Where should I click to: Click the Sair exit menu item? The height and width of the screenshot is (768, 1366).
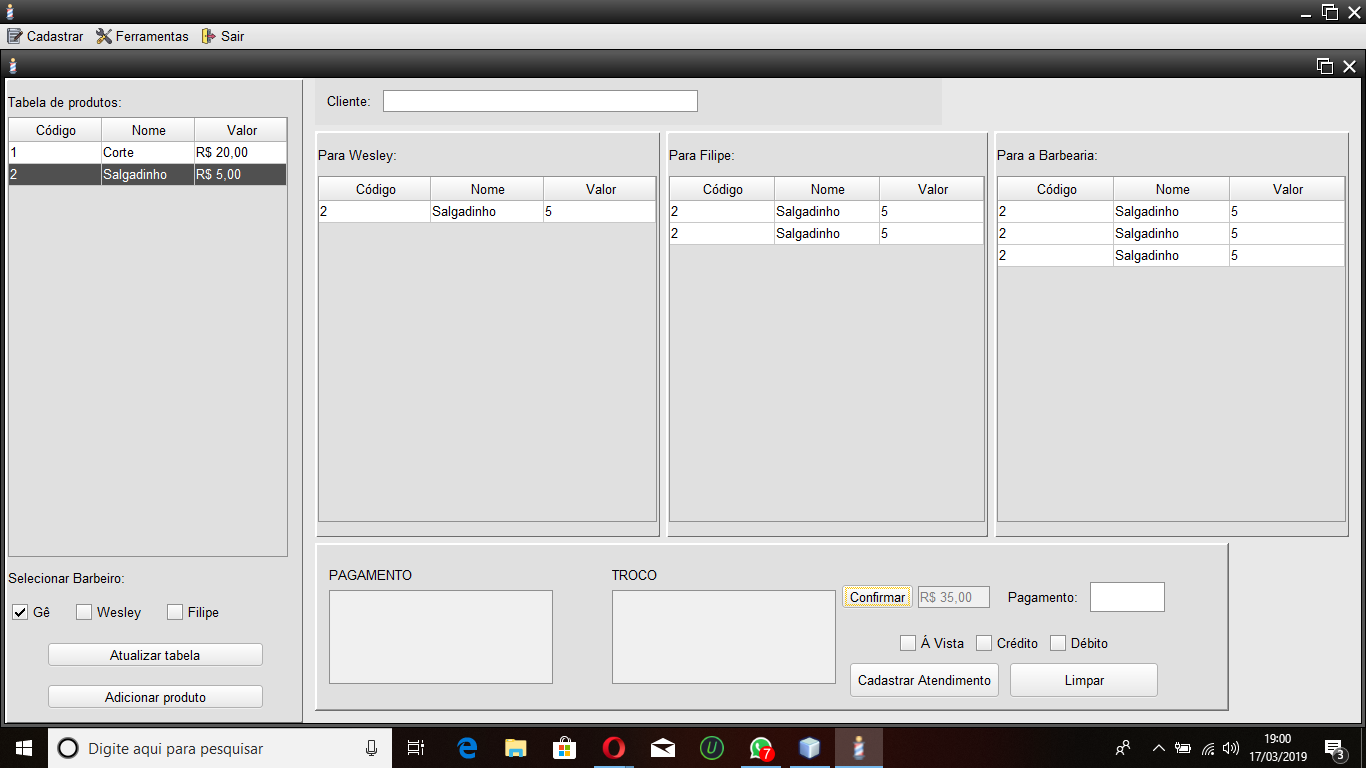pyautogui.click(x=222, y=36)
